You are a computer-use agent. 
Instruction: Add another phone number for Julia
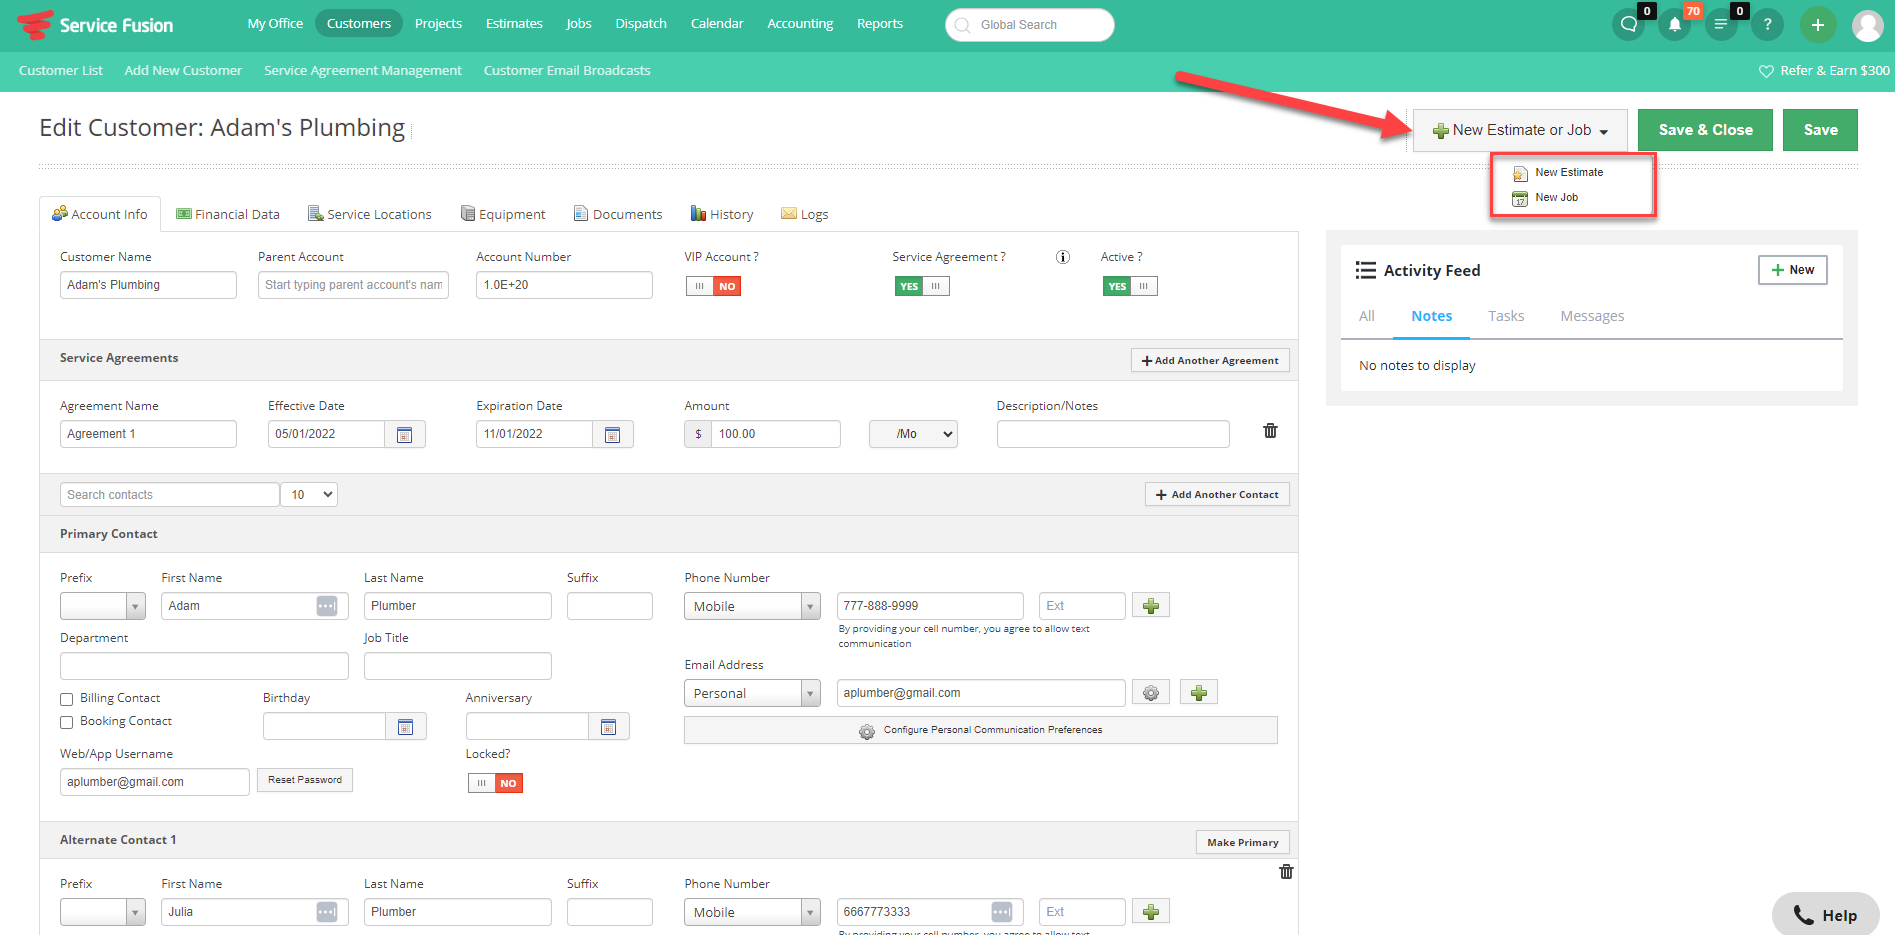click(1151, 912)
